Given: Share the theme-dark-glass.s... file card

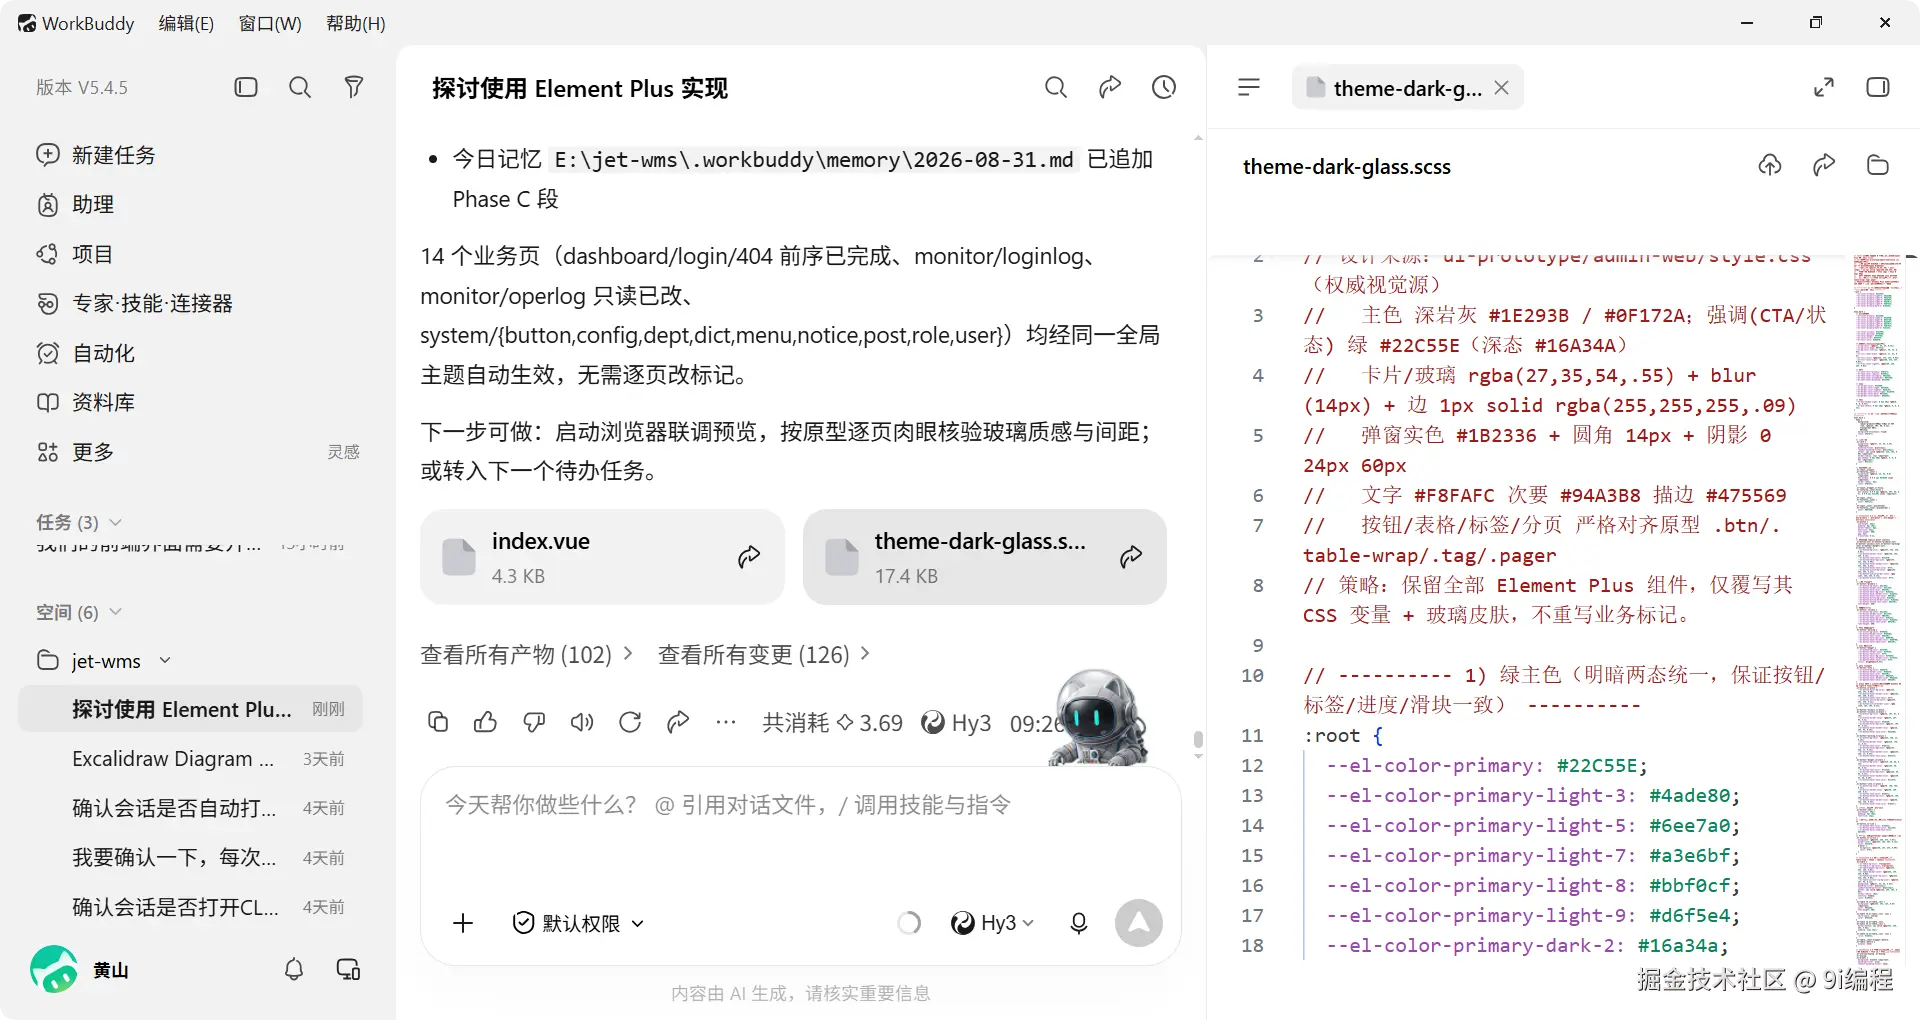Looking at the screenshot, I should (1131, 557).
